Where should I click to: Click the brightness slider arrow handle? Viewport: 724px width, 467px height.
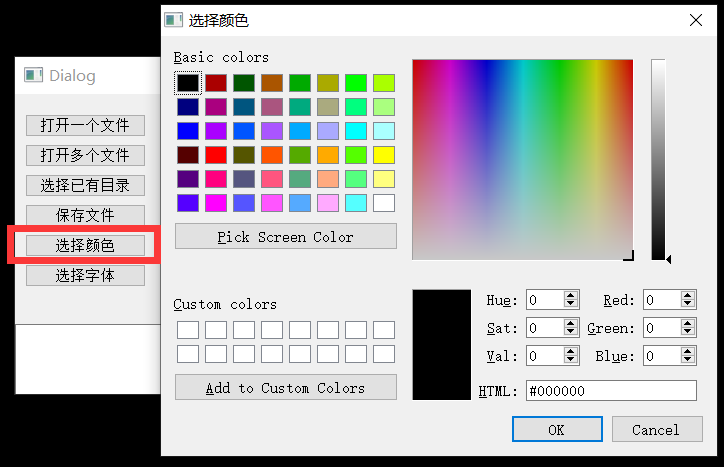(x=669, y=259)
